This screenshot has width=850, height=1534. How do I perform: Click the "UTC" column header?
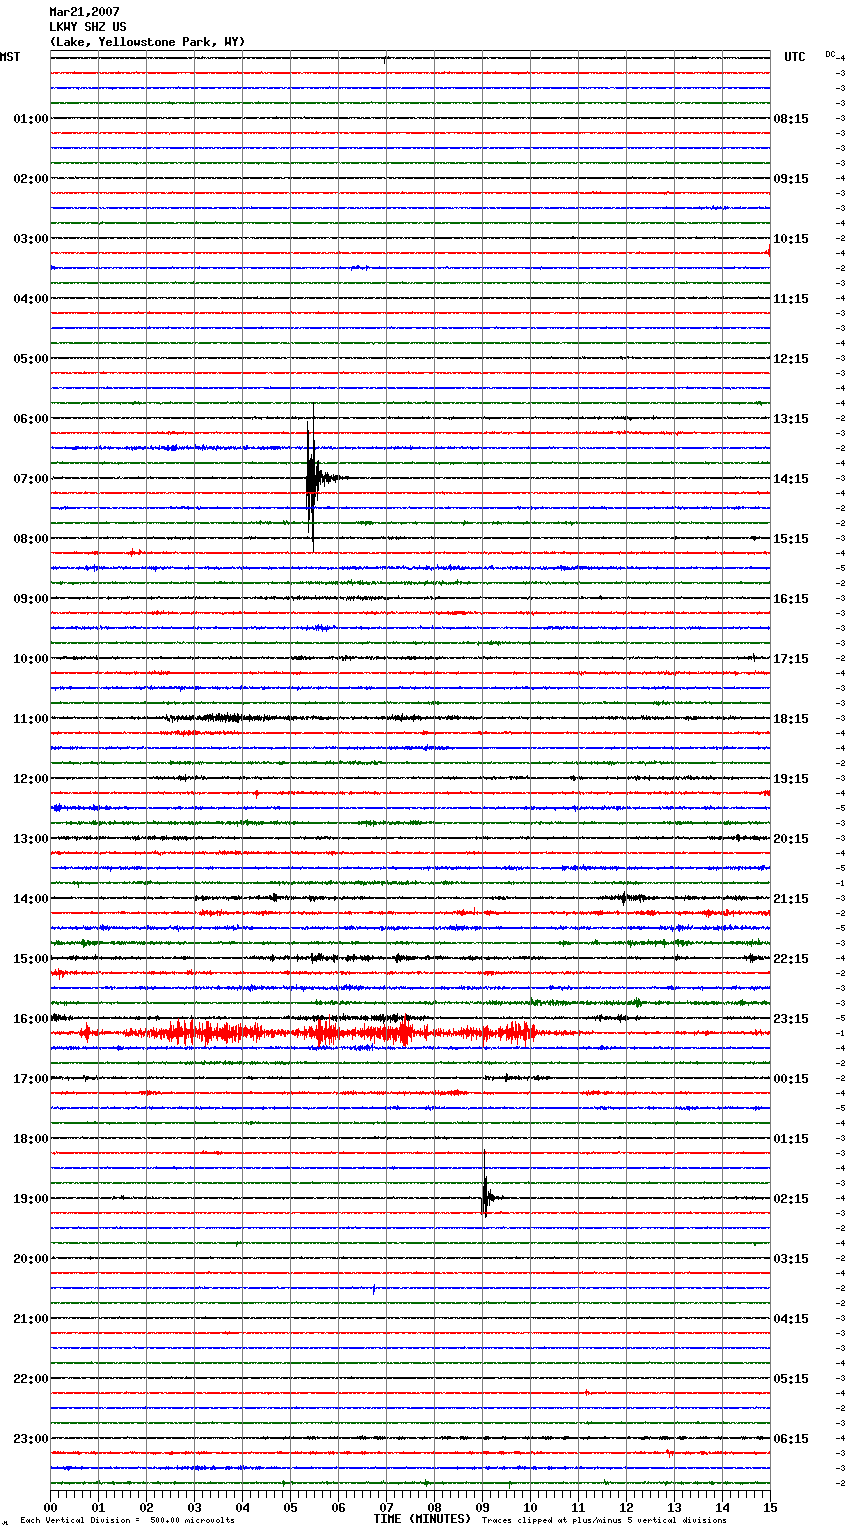[795, 57]
